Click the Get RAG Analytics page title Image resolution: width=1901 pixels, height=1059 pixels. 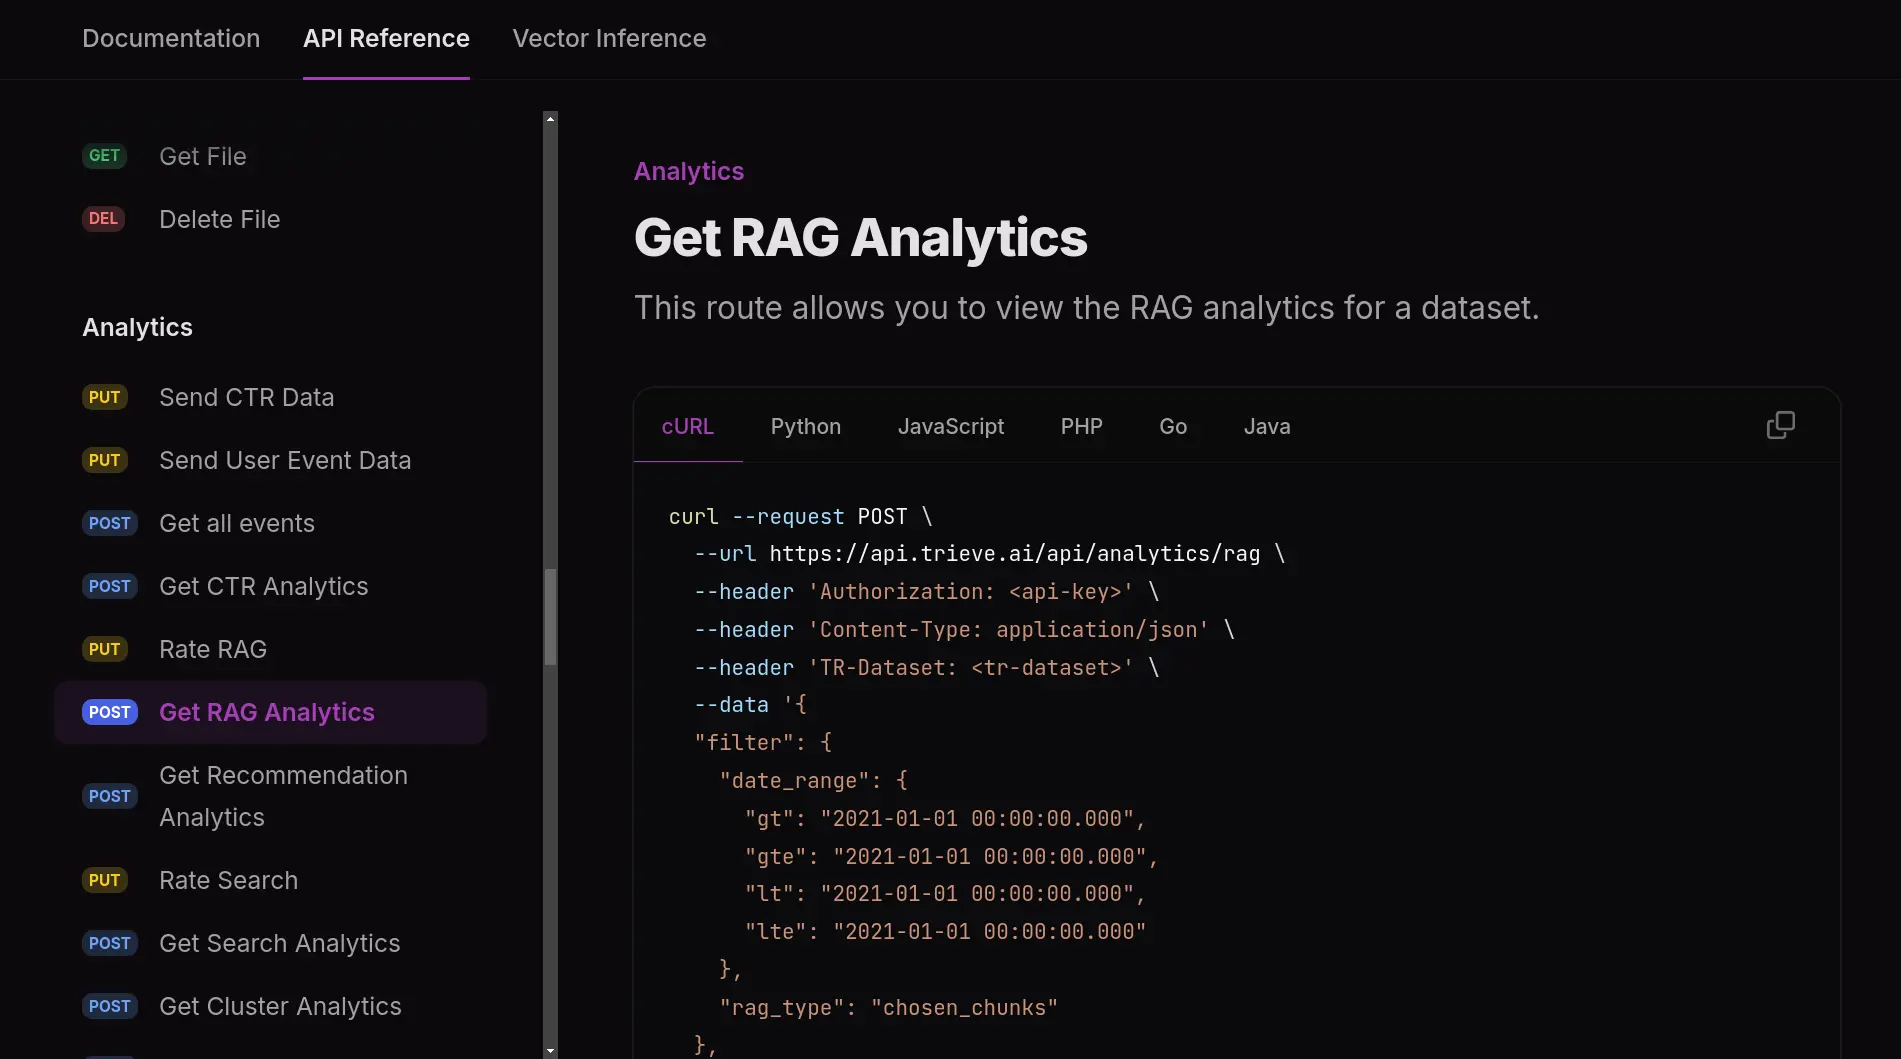pyautogui.click(x=860, y=237)
